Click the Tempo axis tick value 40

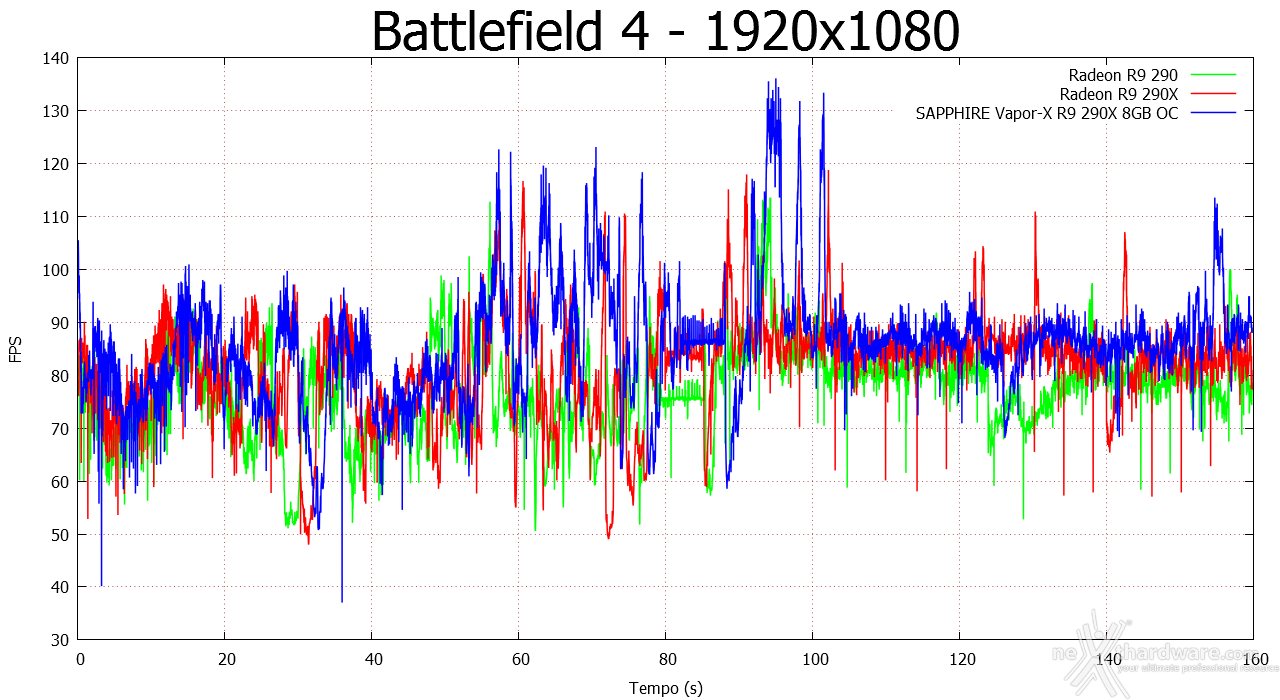click(372, 660)
